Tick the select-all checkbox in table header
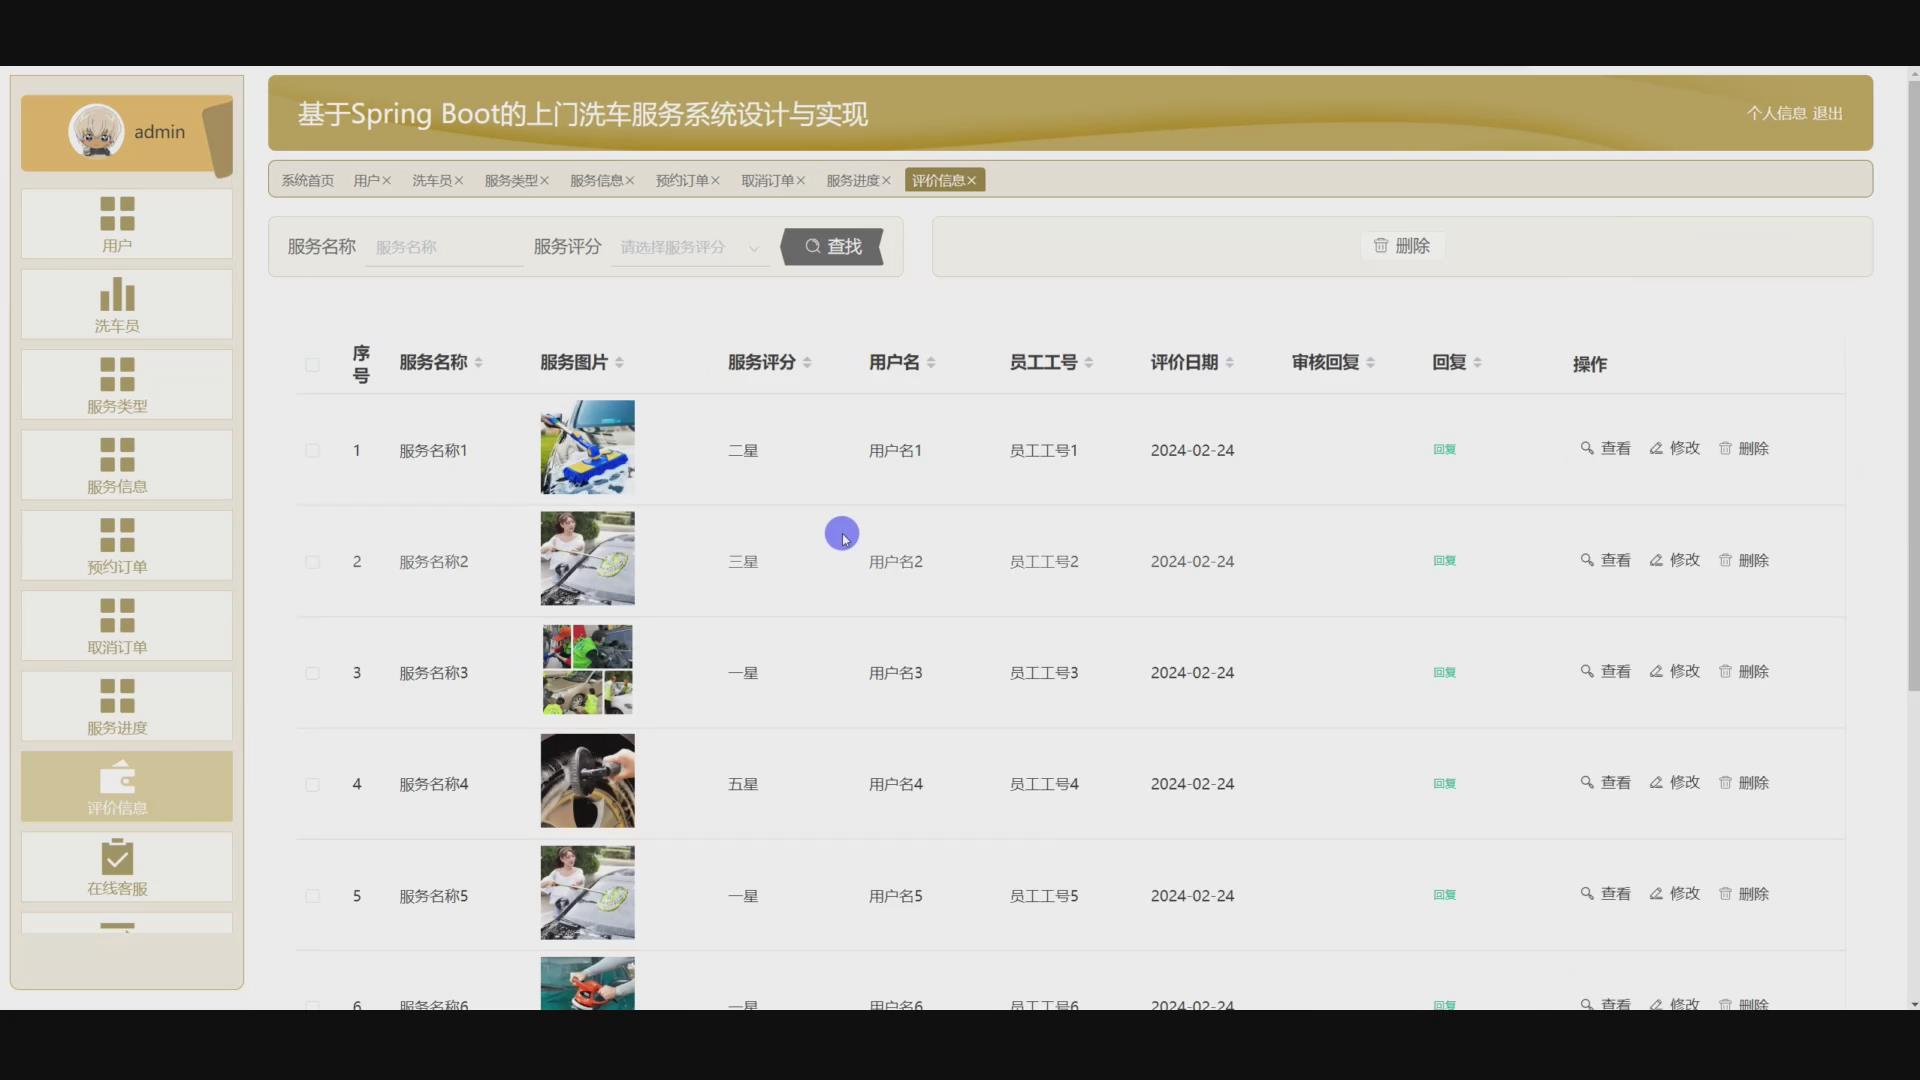 point(312,365)
